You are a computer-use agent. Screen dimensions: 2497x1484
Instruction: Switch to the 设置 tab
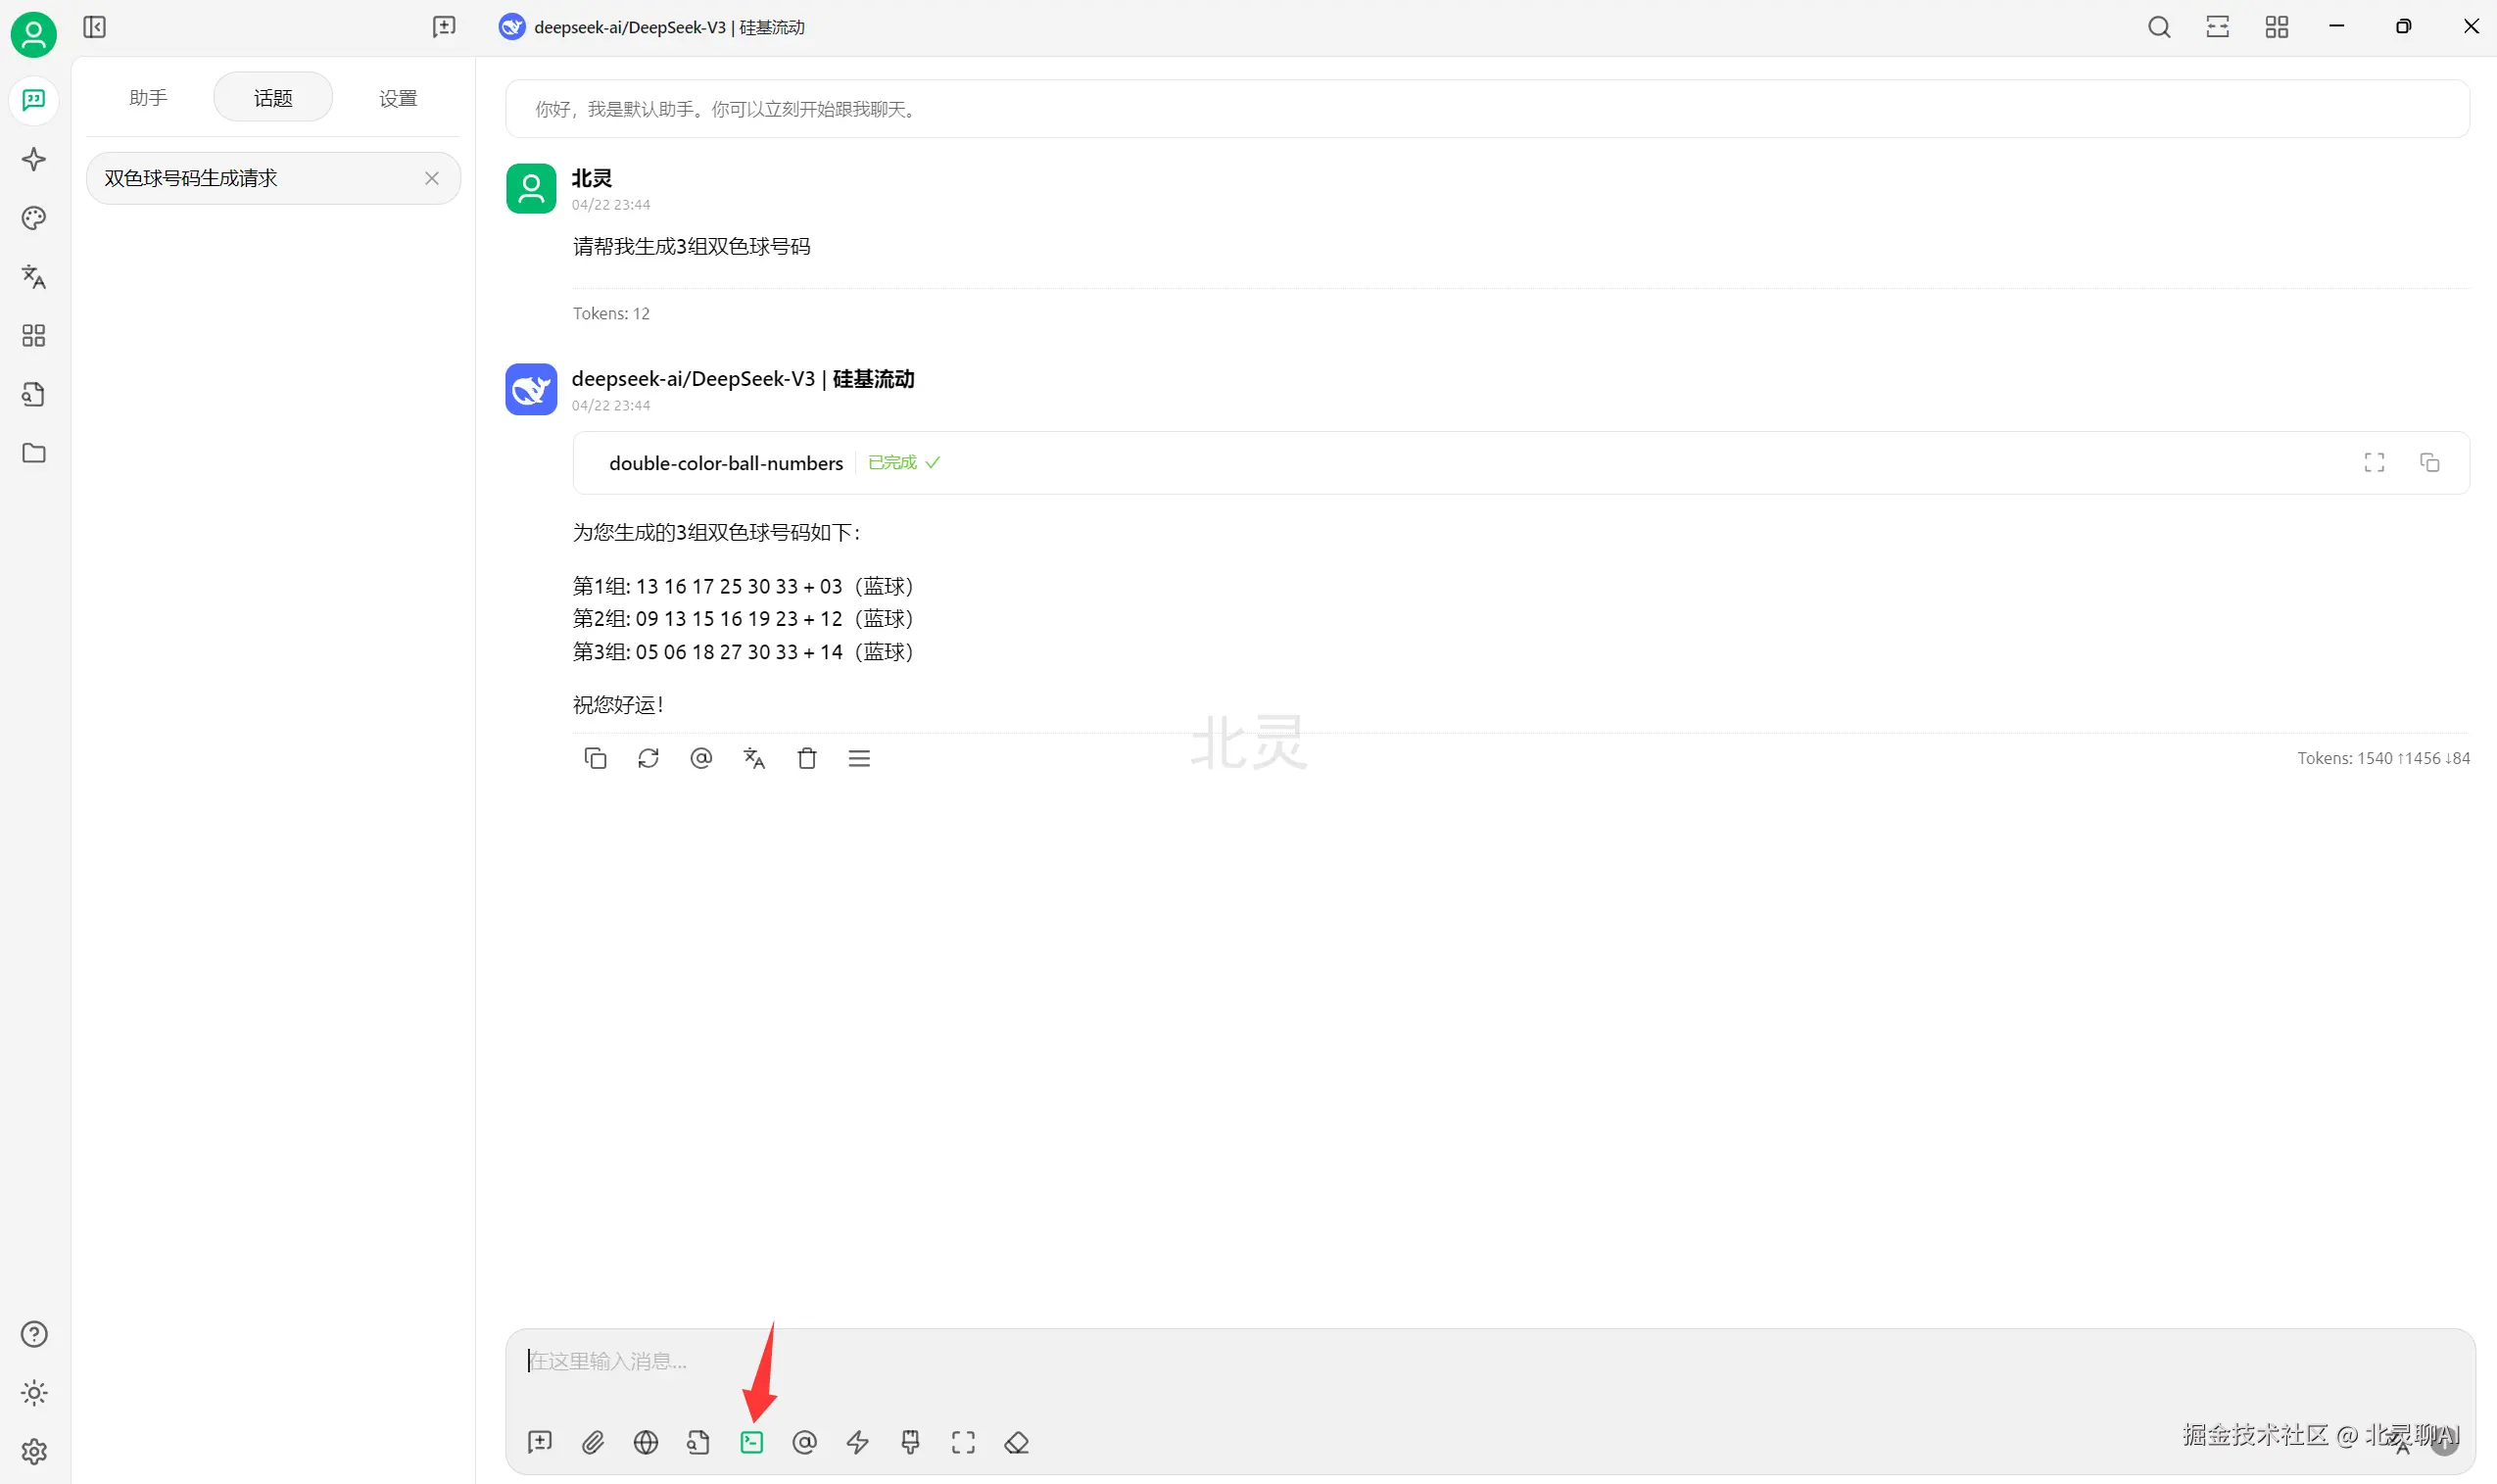coord(397,97)
